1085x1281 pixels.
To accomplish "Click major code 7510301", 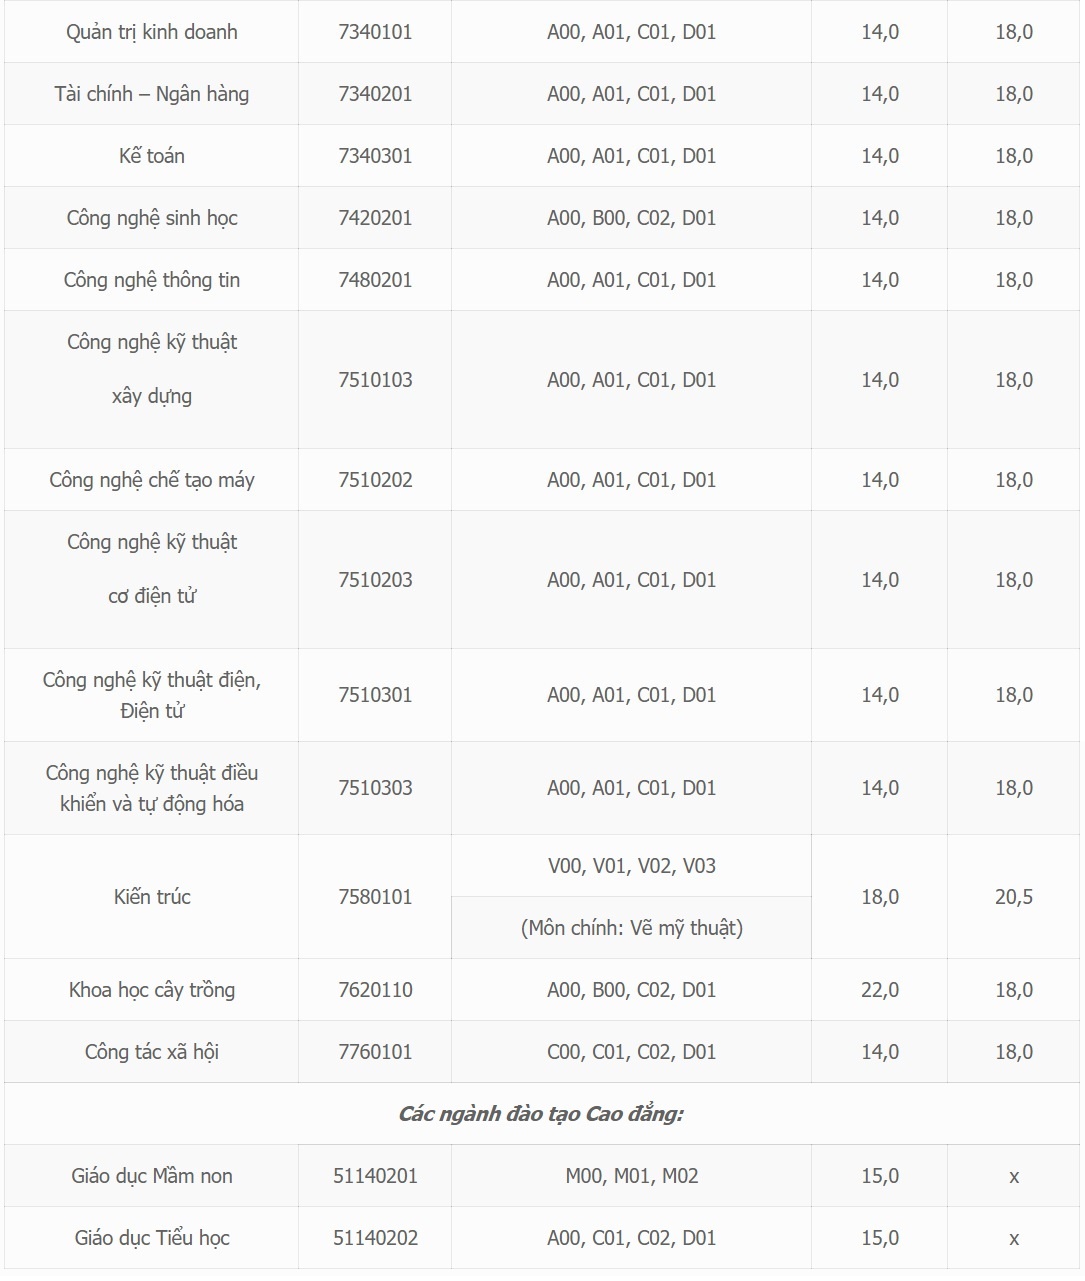I will pyautogui.click(x=375, y=695).
